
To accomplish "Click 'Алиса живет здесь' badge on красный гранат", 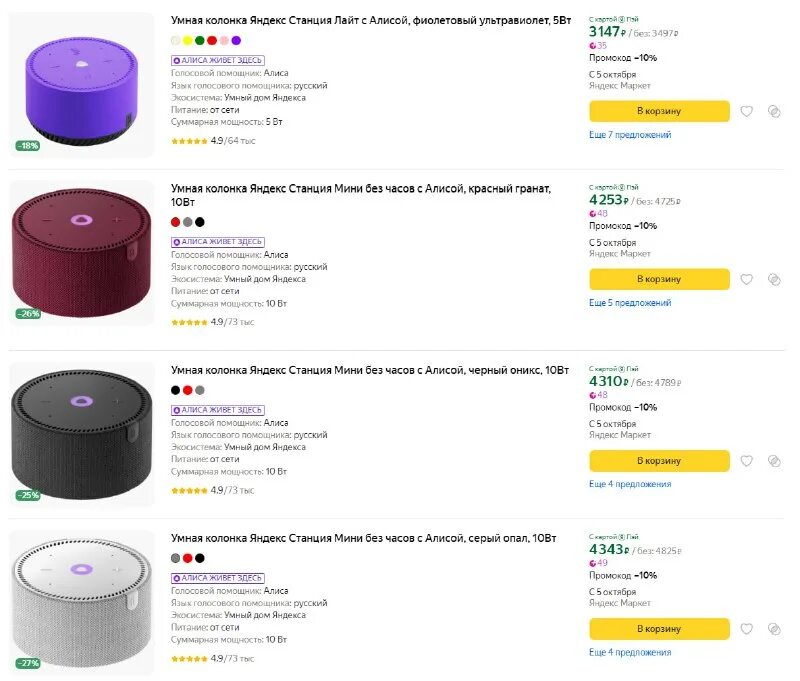I will pyautogui.click(x=218, y=242).
